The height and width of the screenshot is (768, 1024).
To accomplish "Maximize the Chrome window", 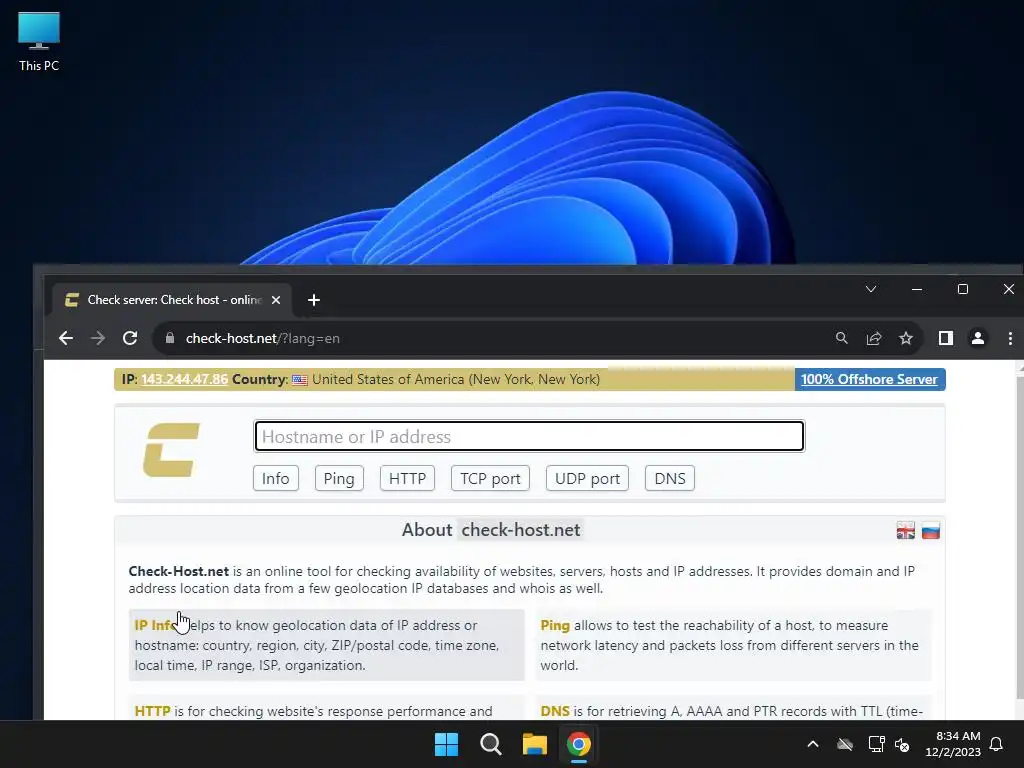I will point(963,289).
